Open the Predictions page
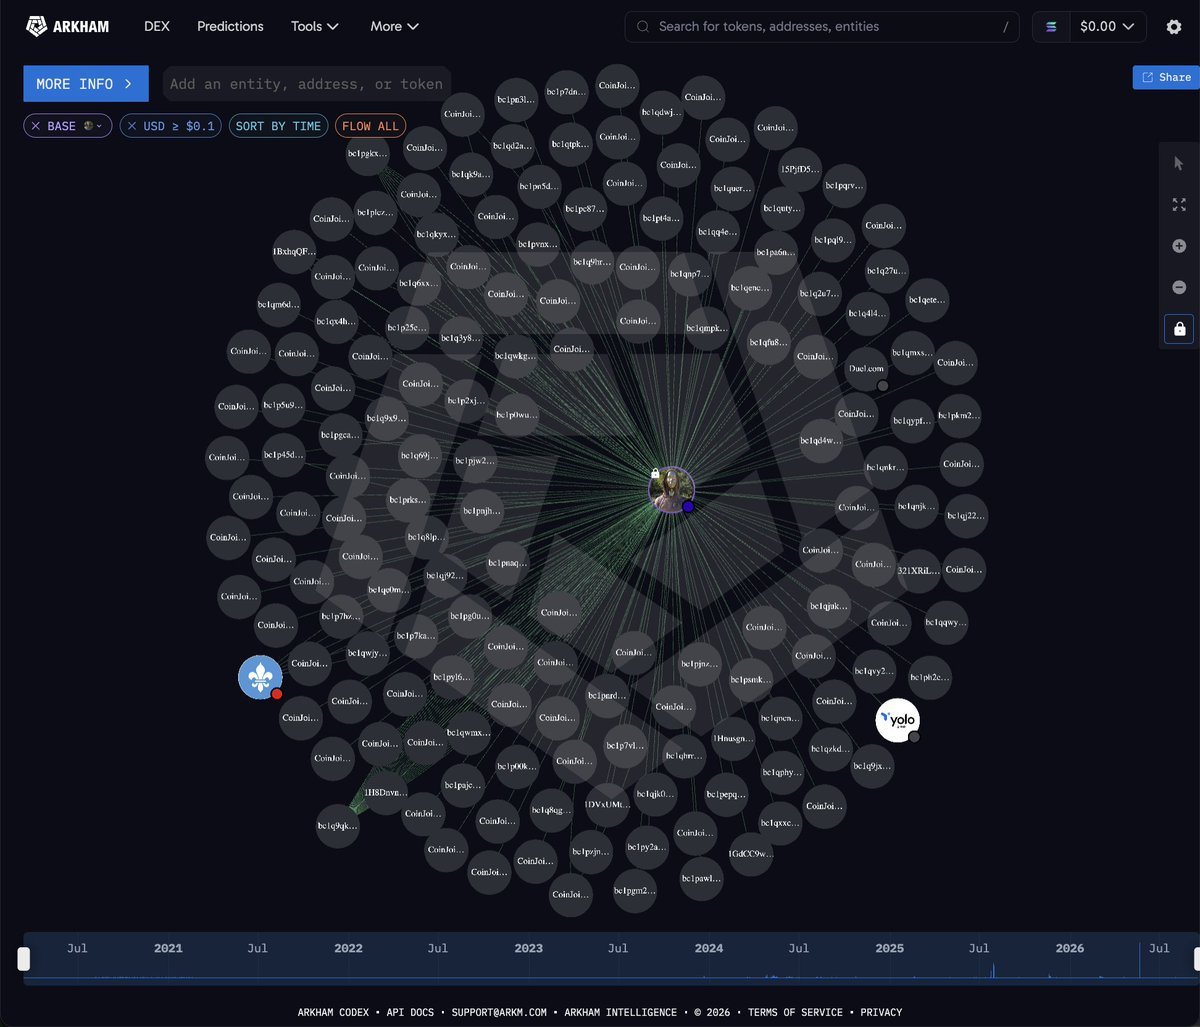The width and height of the screenshot is (1200, 1027). click(x=230, y=26)
